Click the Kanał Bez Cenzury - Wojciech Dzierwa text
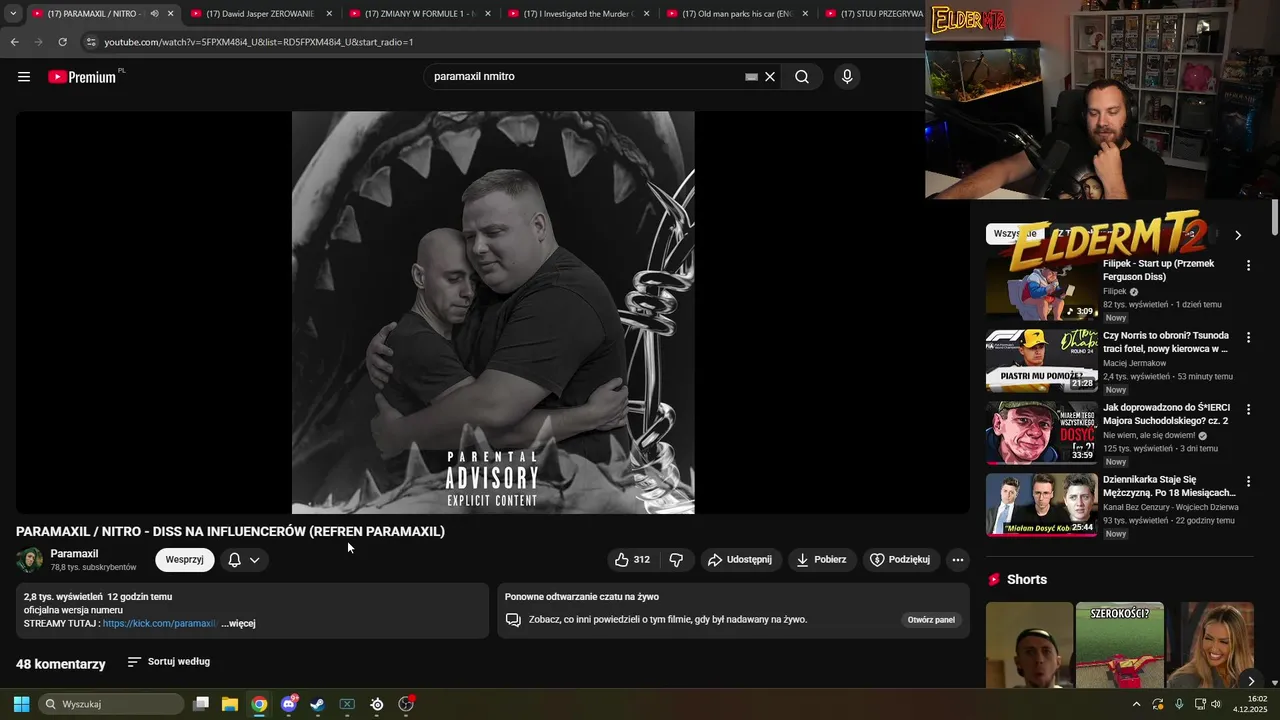 pos(1169,507)
